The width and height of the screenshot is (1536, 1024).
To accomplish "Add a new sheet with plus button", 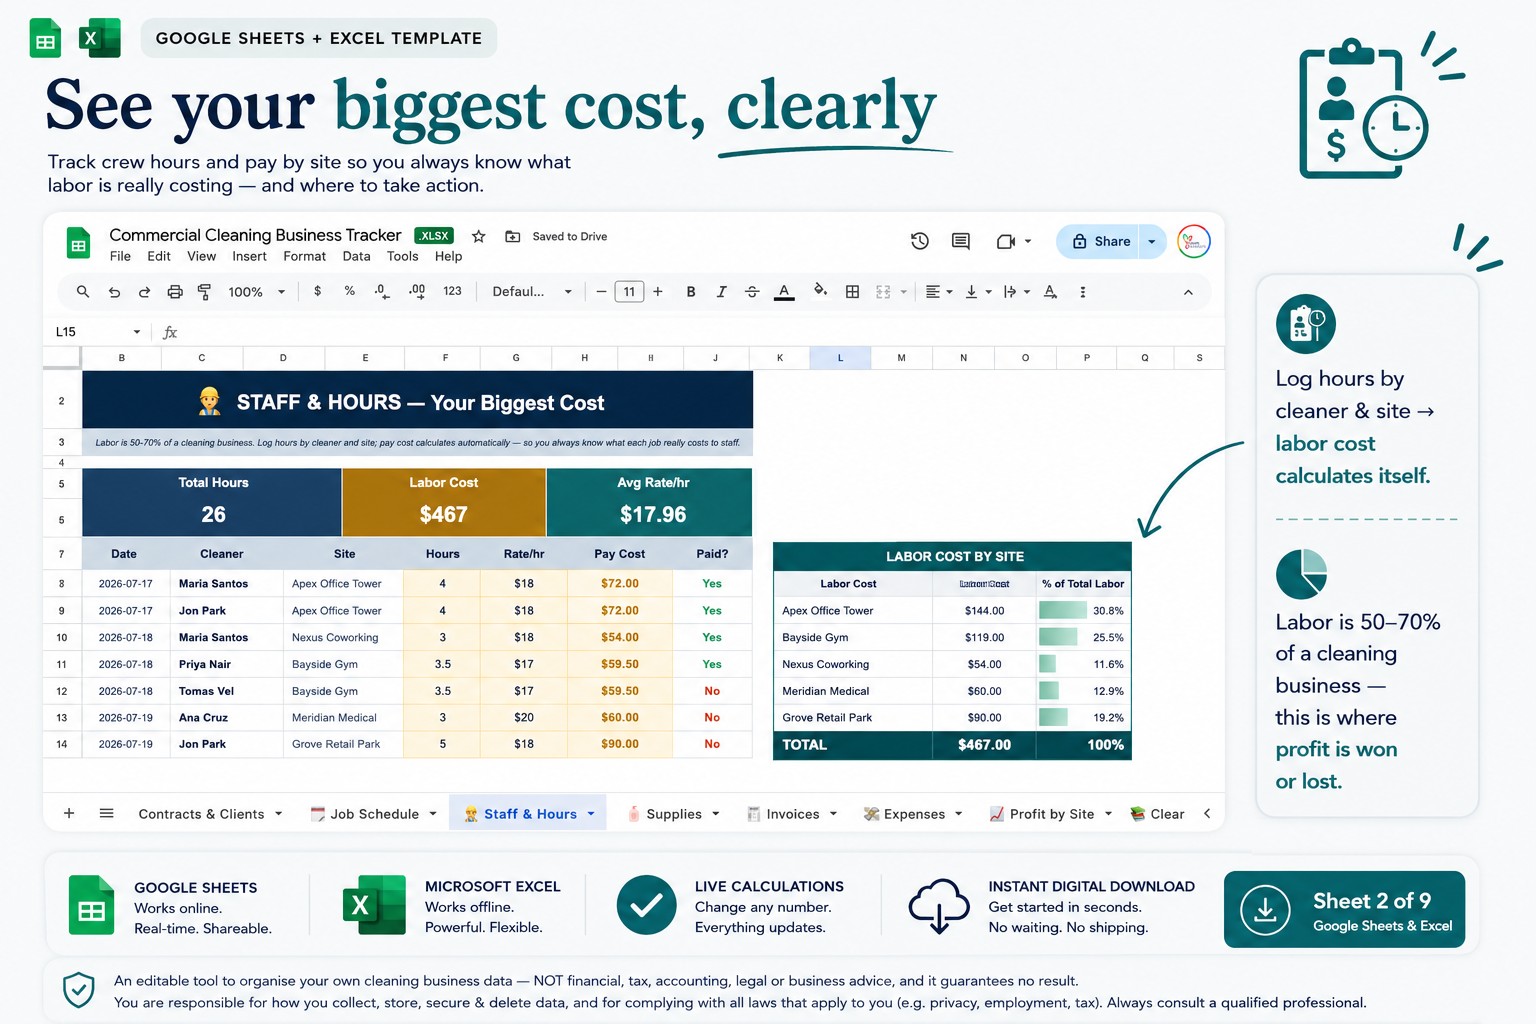I will (x=69, y=813).
